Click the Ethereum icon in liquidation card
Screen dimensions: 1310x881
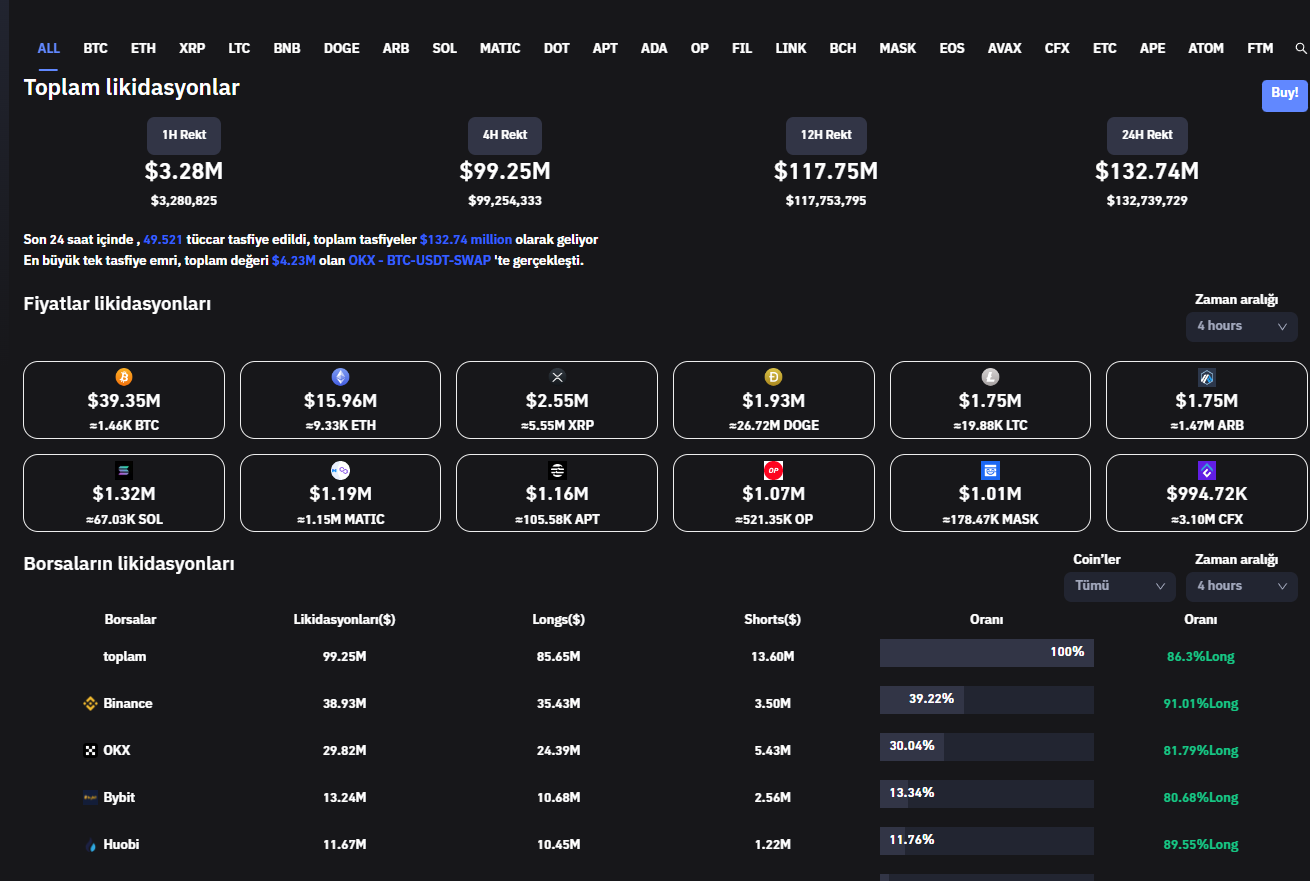tap(340, 377)
